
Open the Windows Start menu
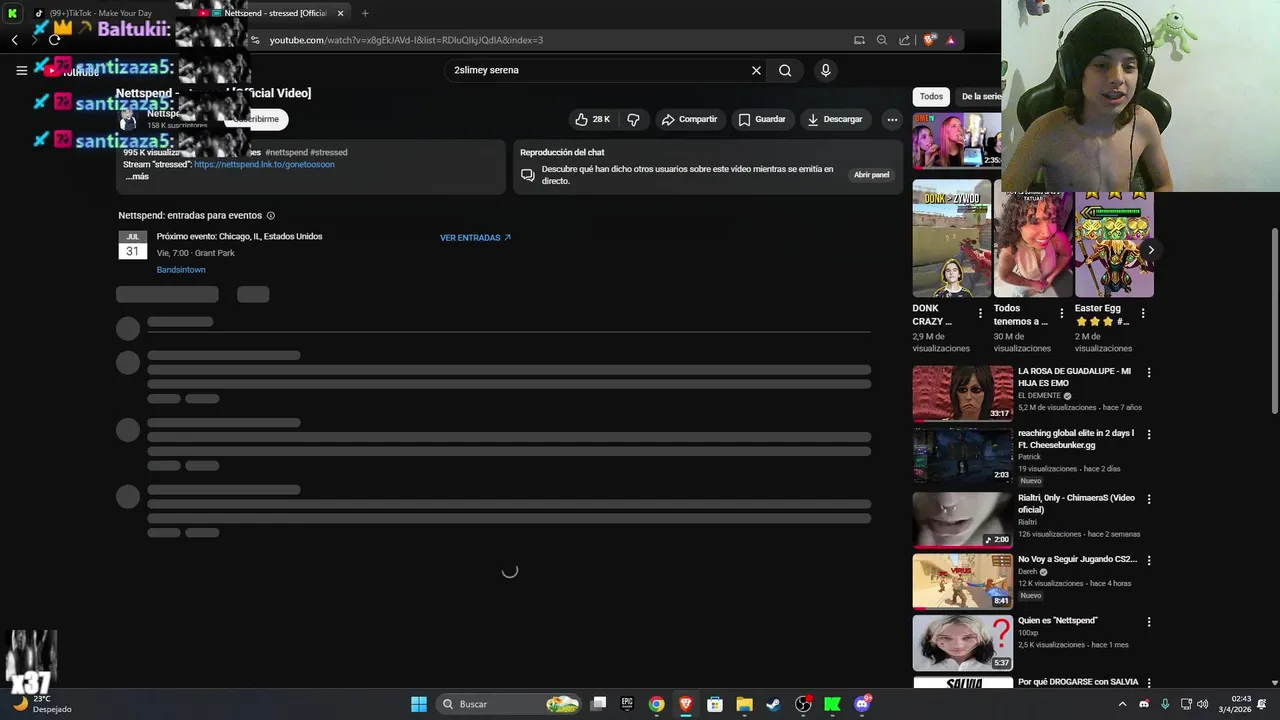tap(419, 704)
